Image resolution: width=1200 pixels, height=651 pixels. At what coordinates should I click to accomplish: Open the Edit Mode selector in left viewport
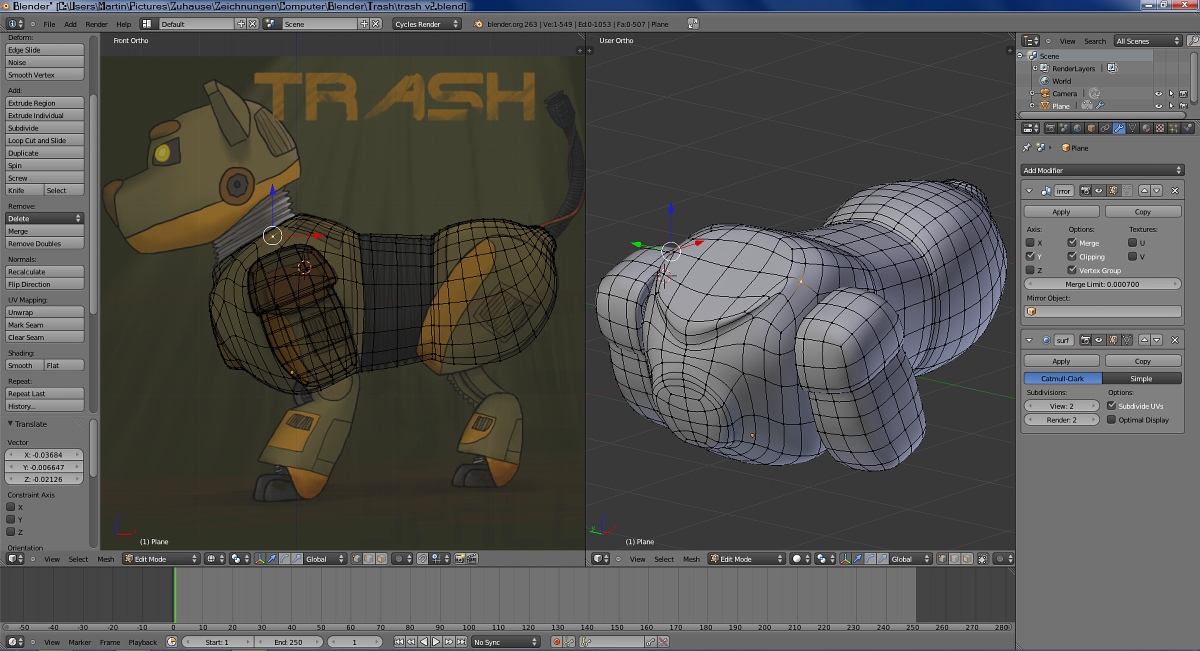[x=160, y=559]
